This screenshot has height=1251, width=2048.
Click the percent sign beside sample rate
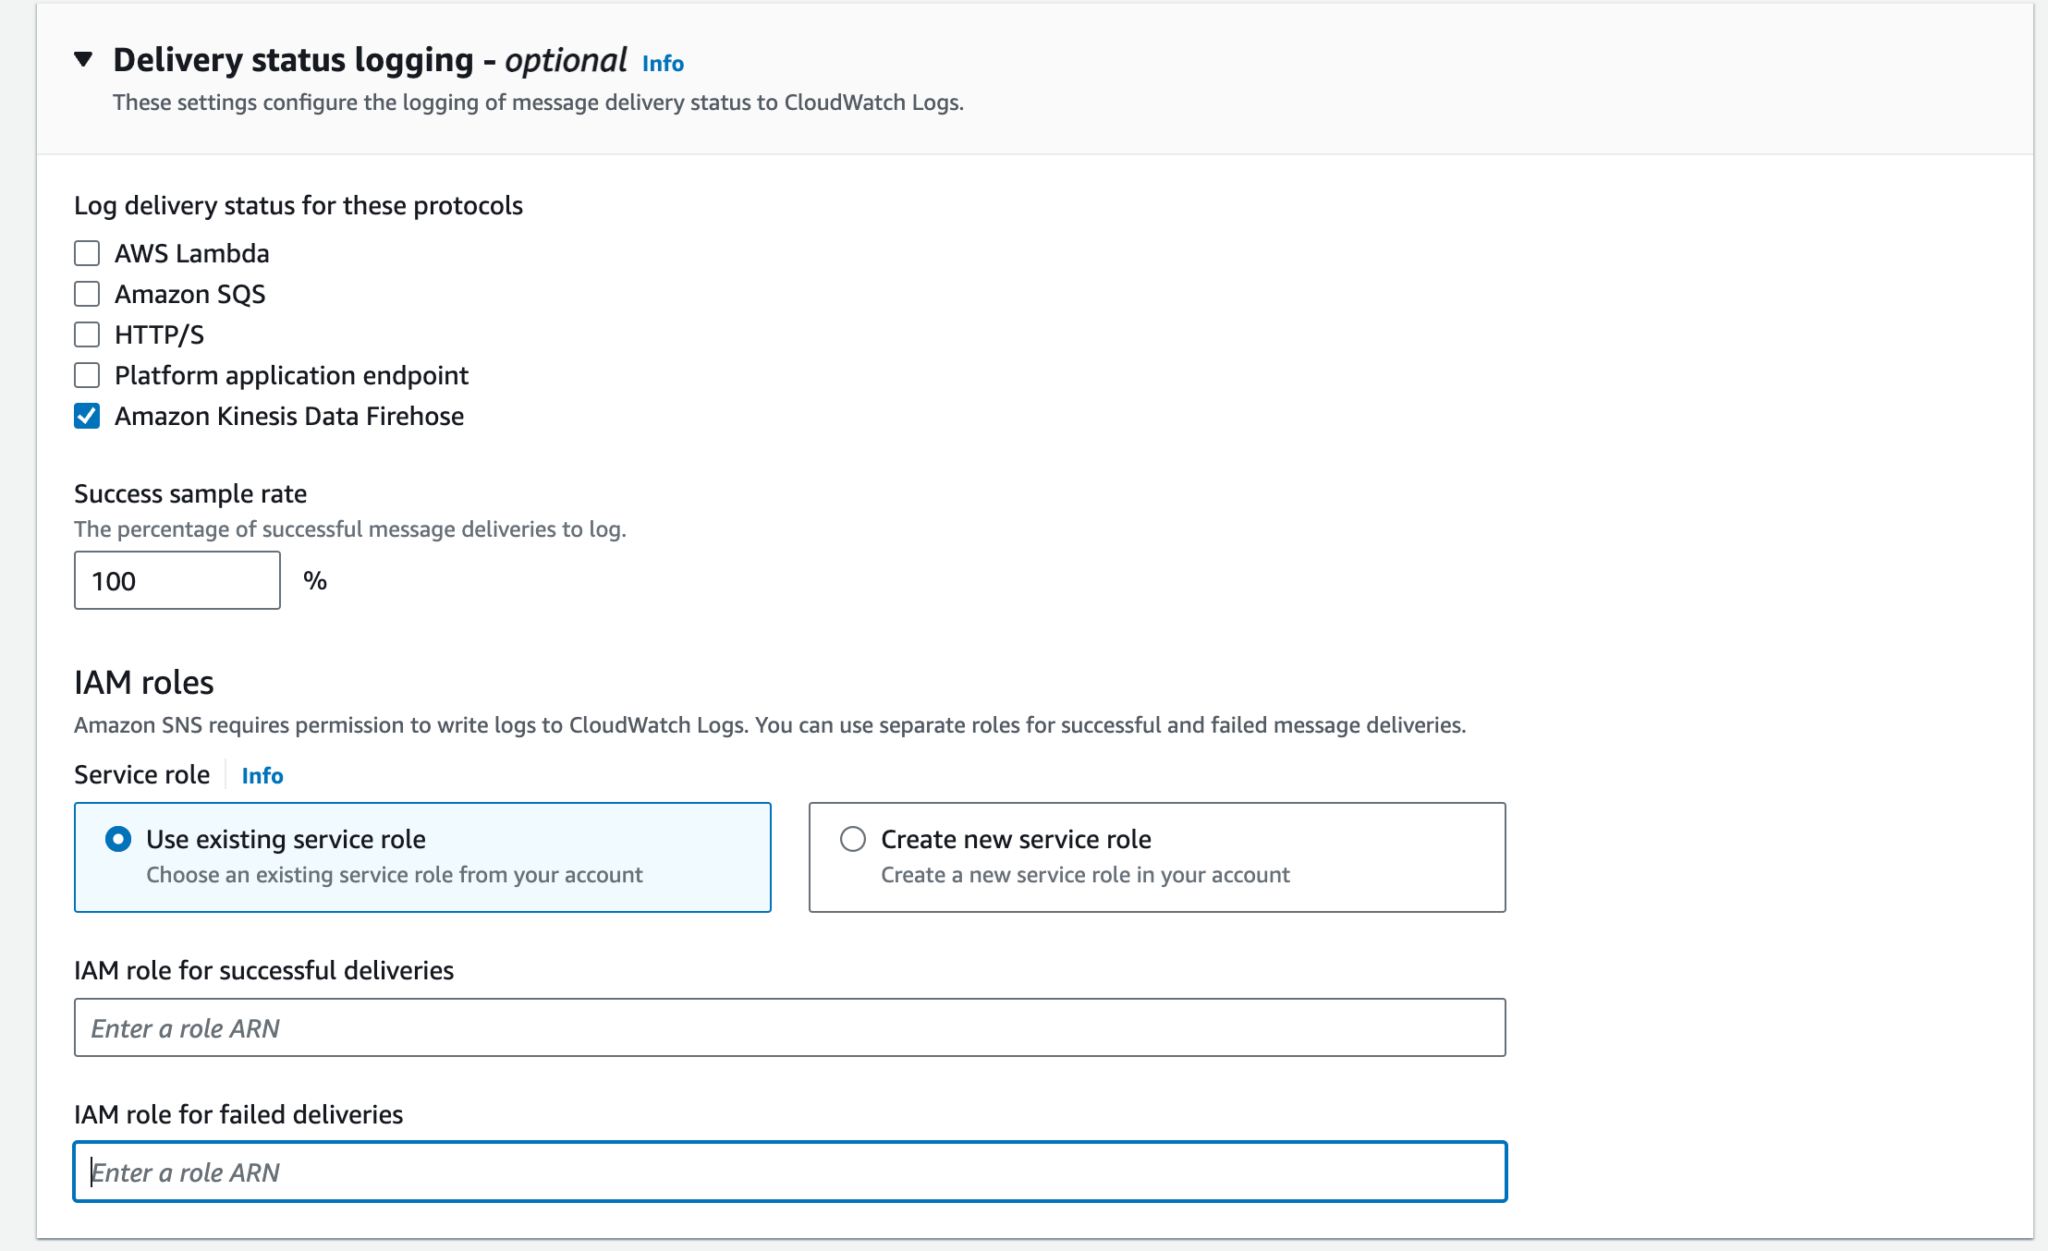[318, 580]
